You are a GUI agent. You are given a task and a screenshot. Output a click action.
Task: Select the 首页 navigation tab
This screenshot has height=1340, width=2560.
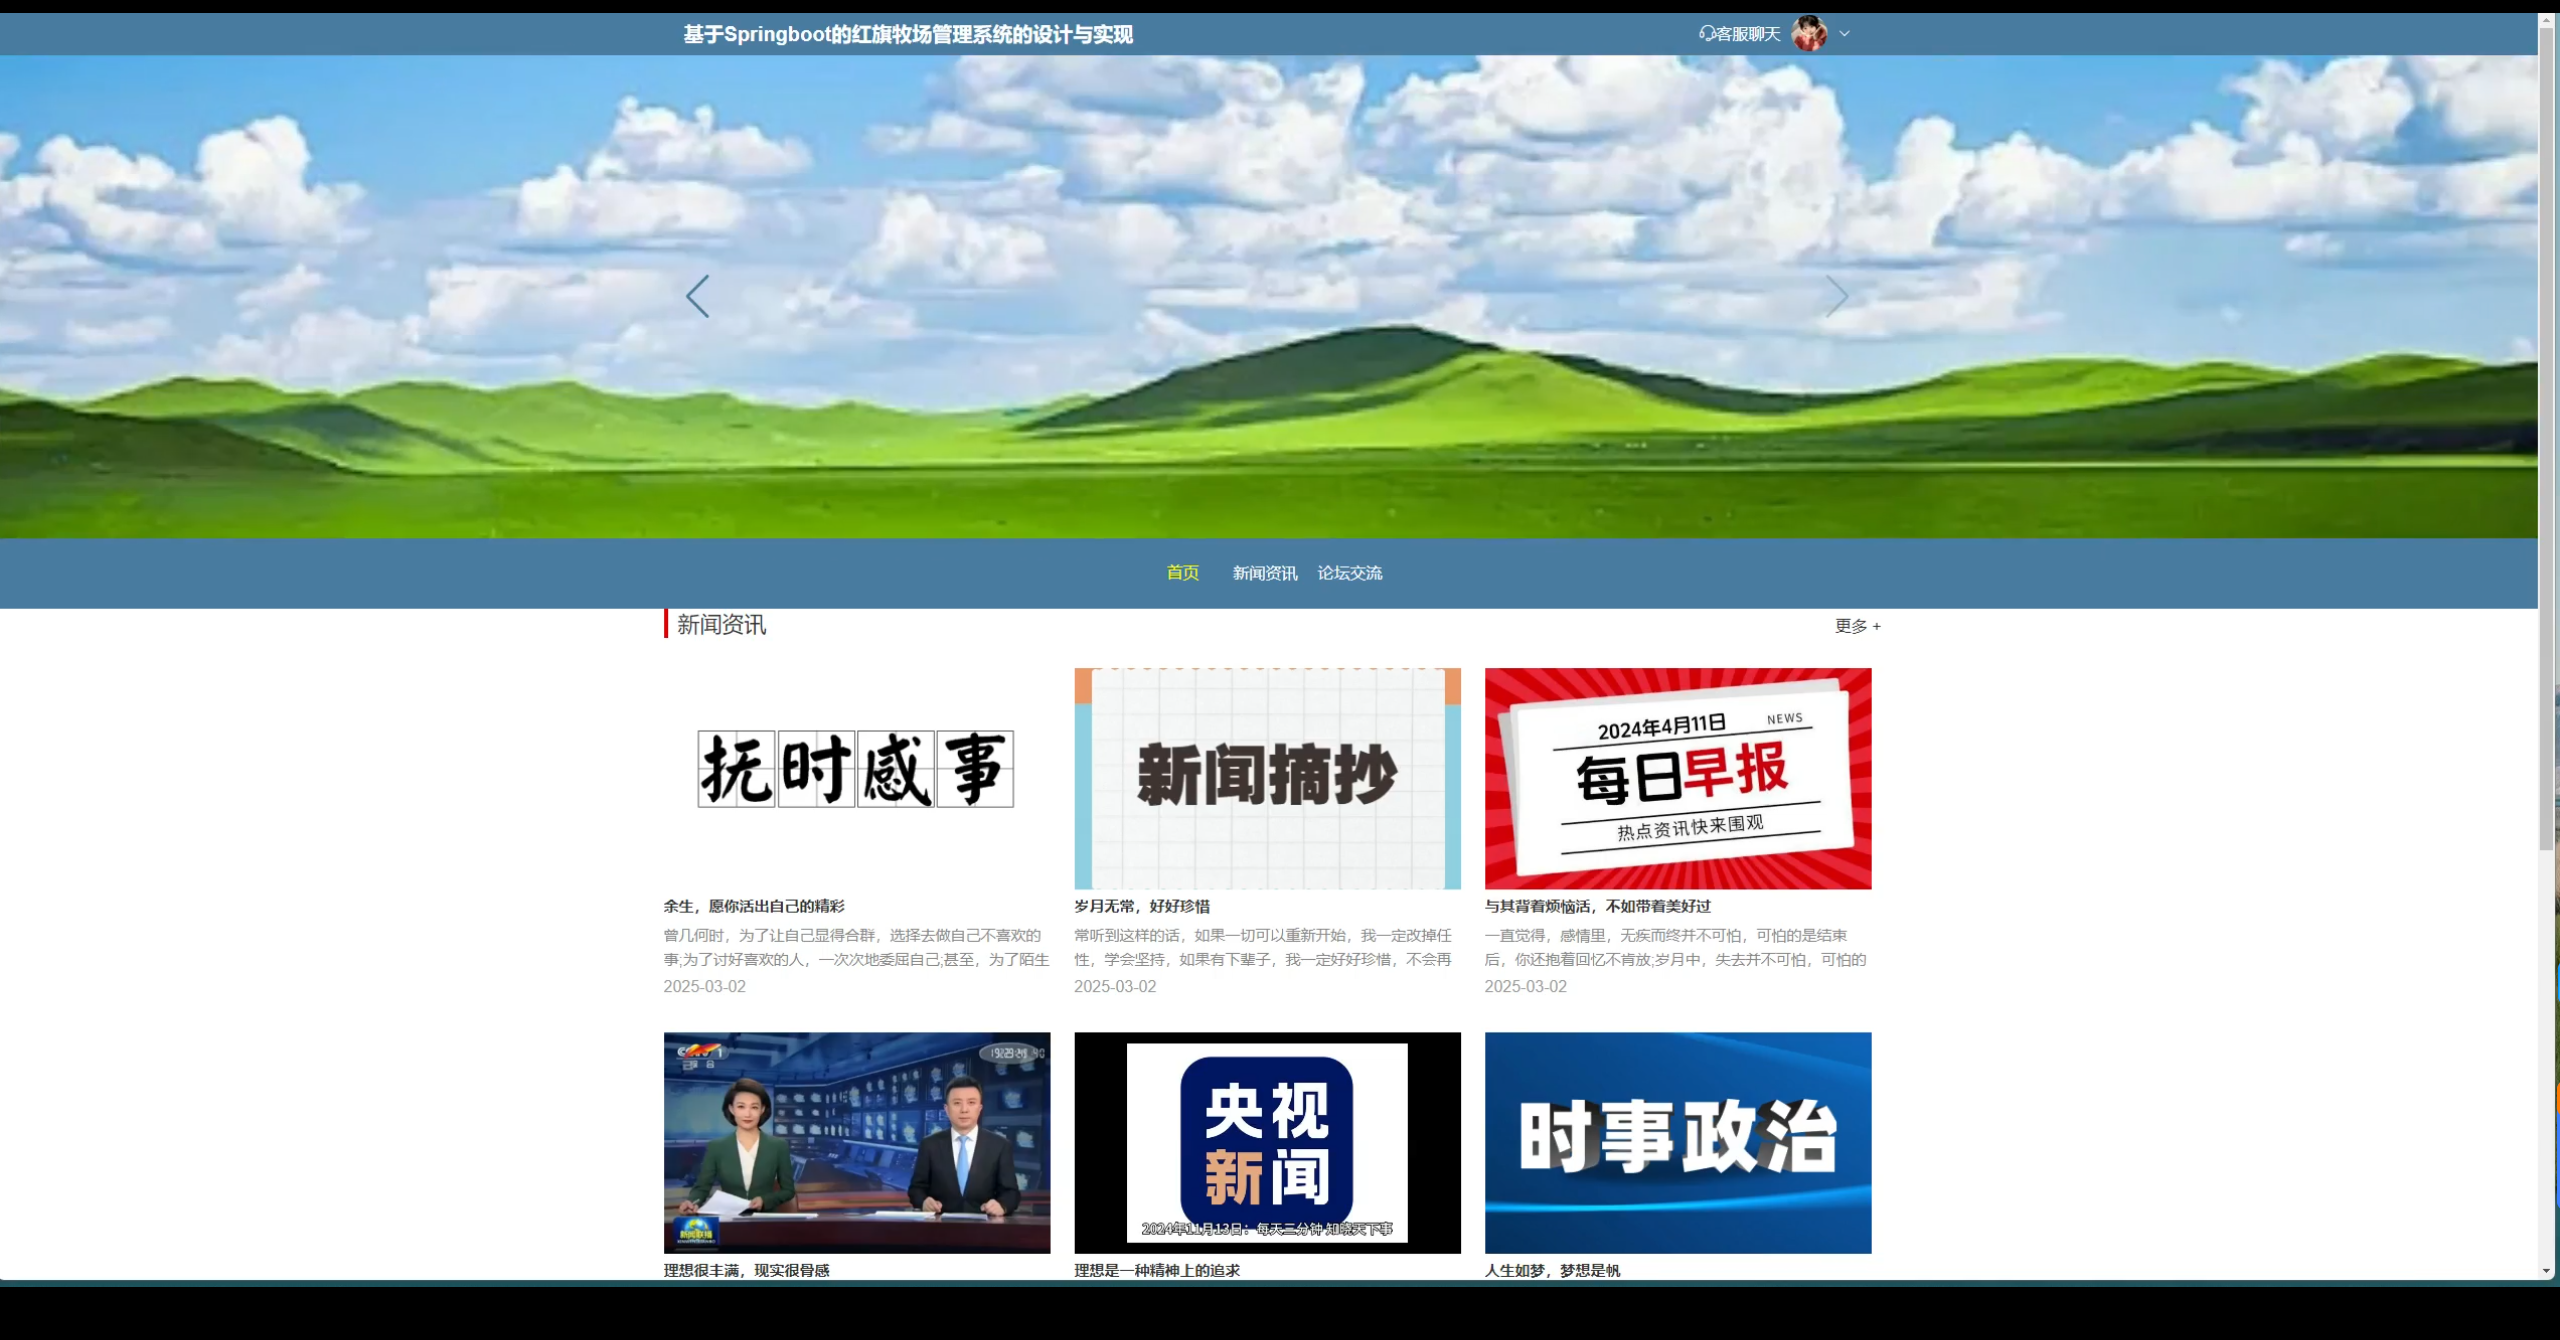click(x=1182, y=573)
